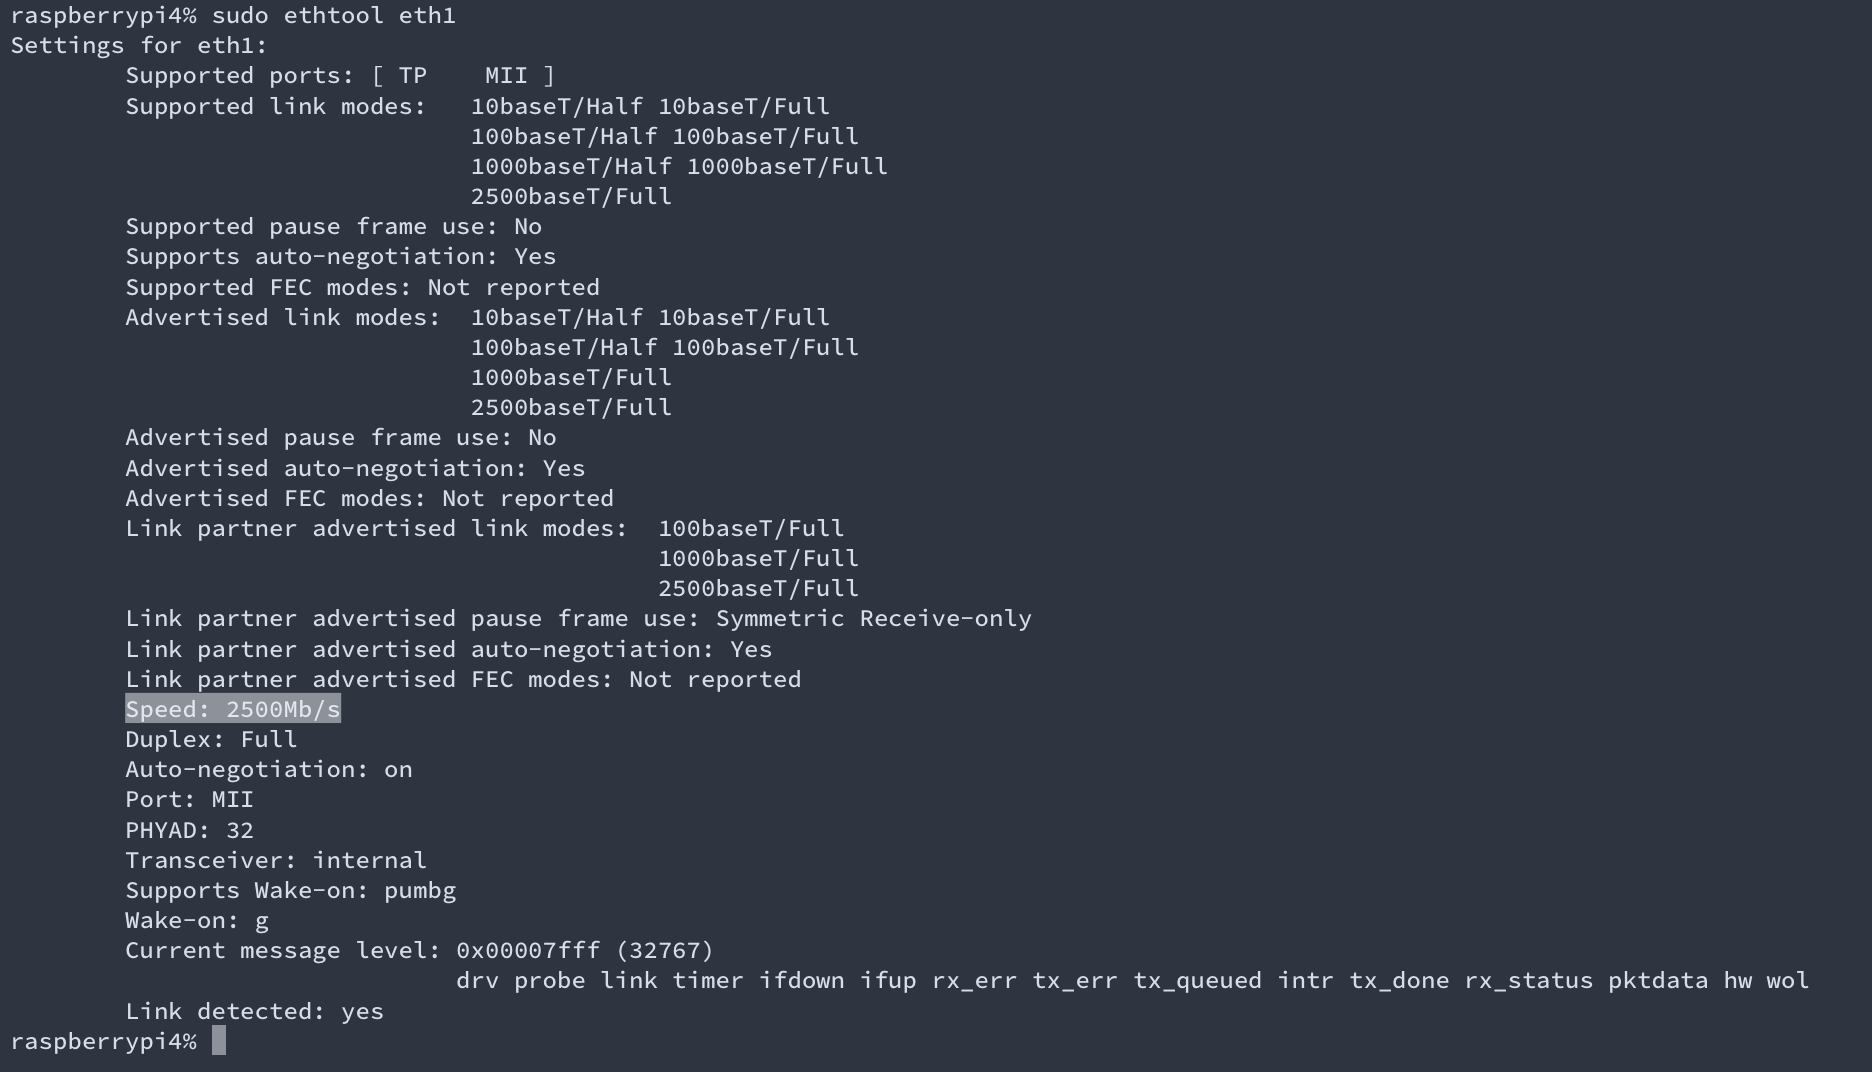This screenshot has width=1872, height=1072.
Task: Click "Symmetric Receive-only" pause frame text
Action: (873, 618)
